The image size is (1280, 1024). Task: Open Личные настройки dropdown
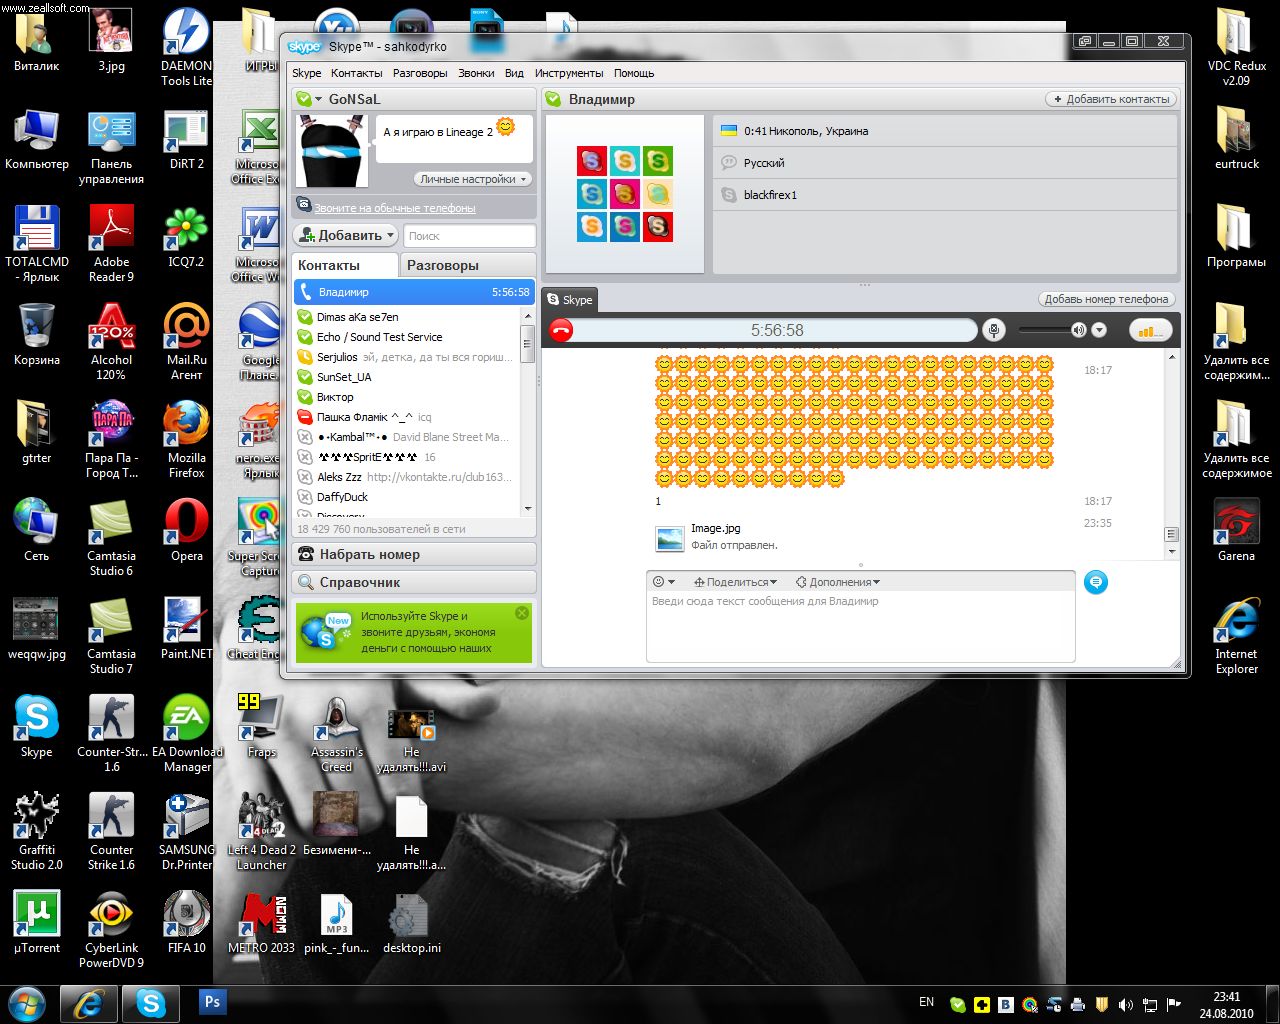click(473, 179)
